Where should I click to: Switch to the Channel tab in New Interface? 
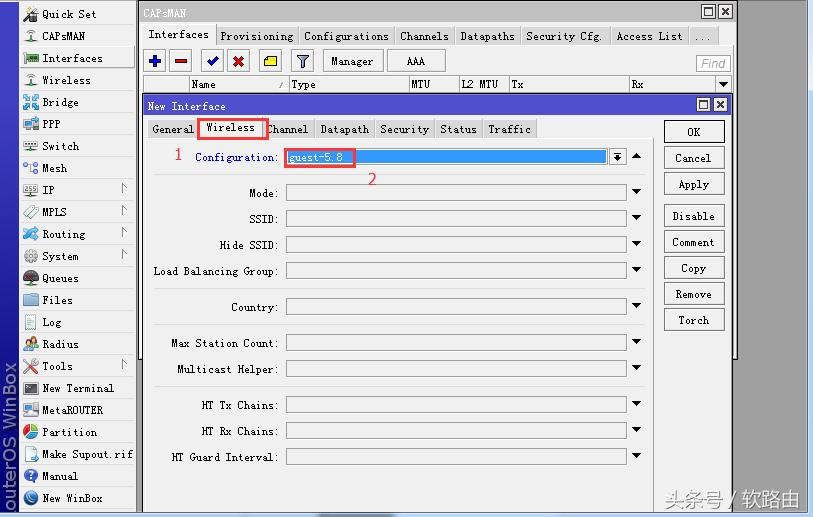(x=288, y=129)
